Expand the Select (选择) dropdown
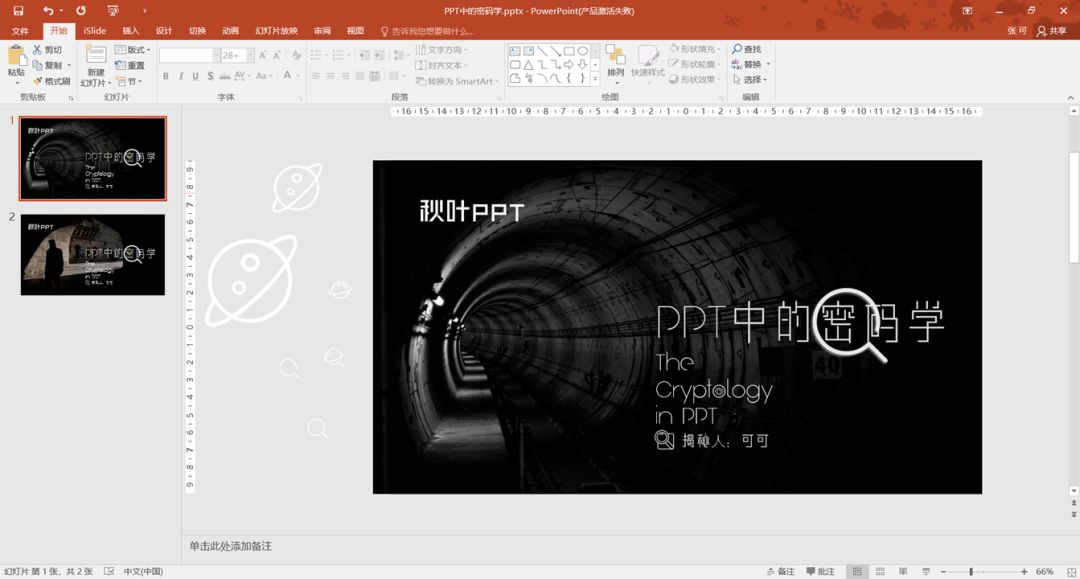This screenshot has height=579, width=1080. coord(751,80)
